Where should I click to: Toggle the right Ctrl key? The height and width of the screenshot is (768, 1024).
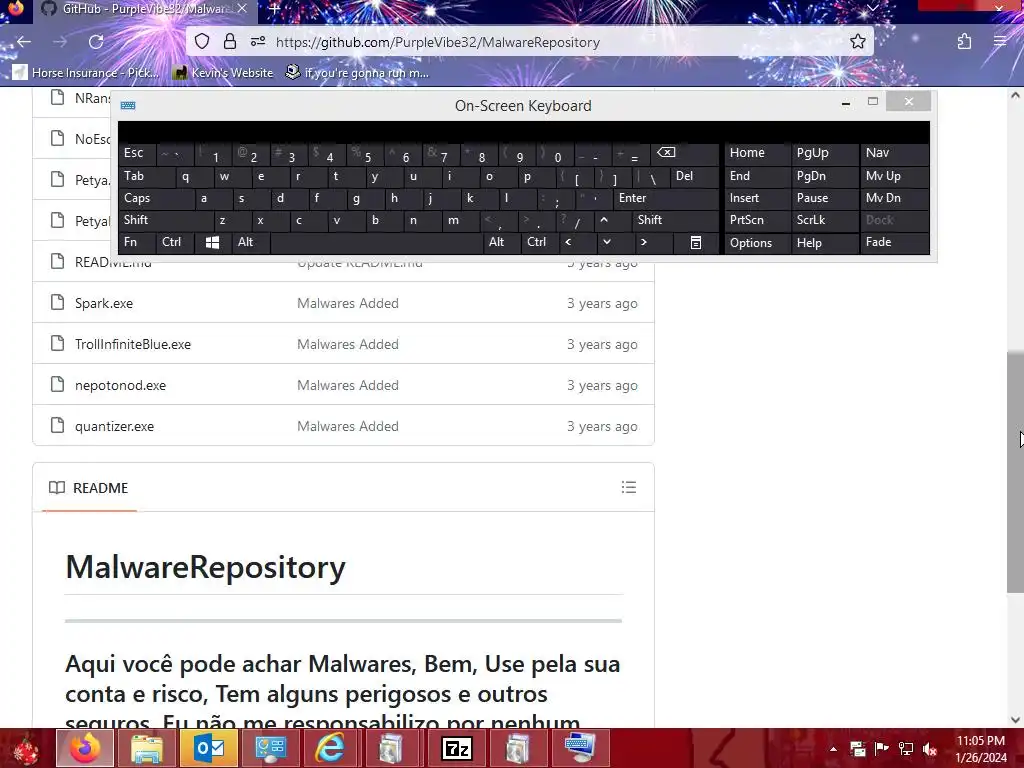(539, 242)
